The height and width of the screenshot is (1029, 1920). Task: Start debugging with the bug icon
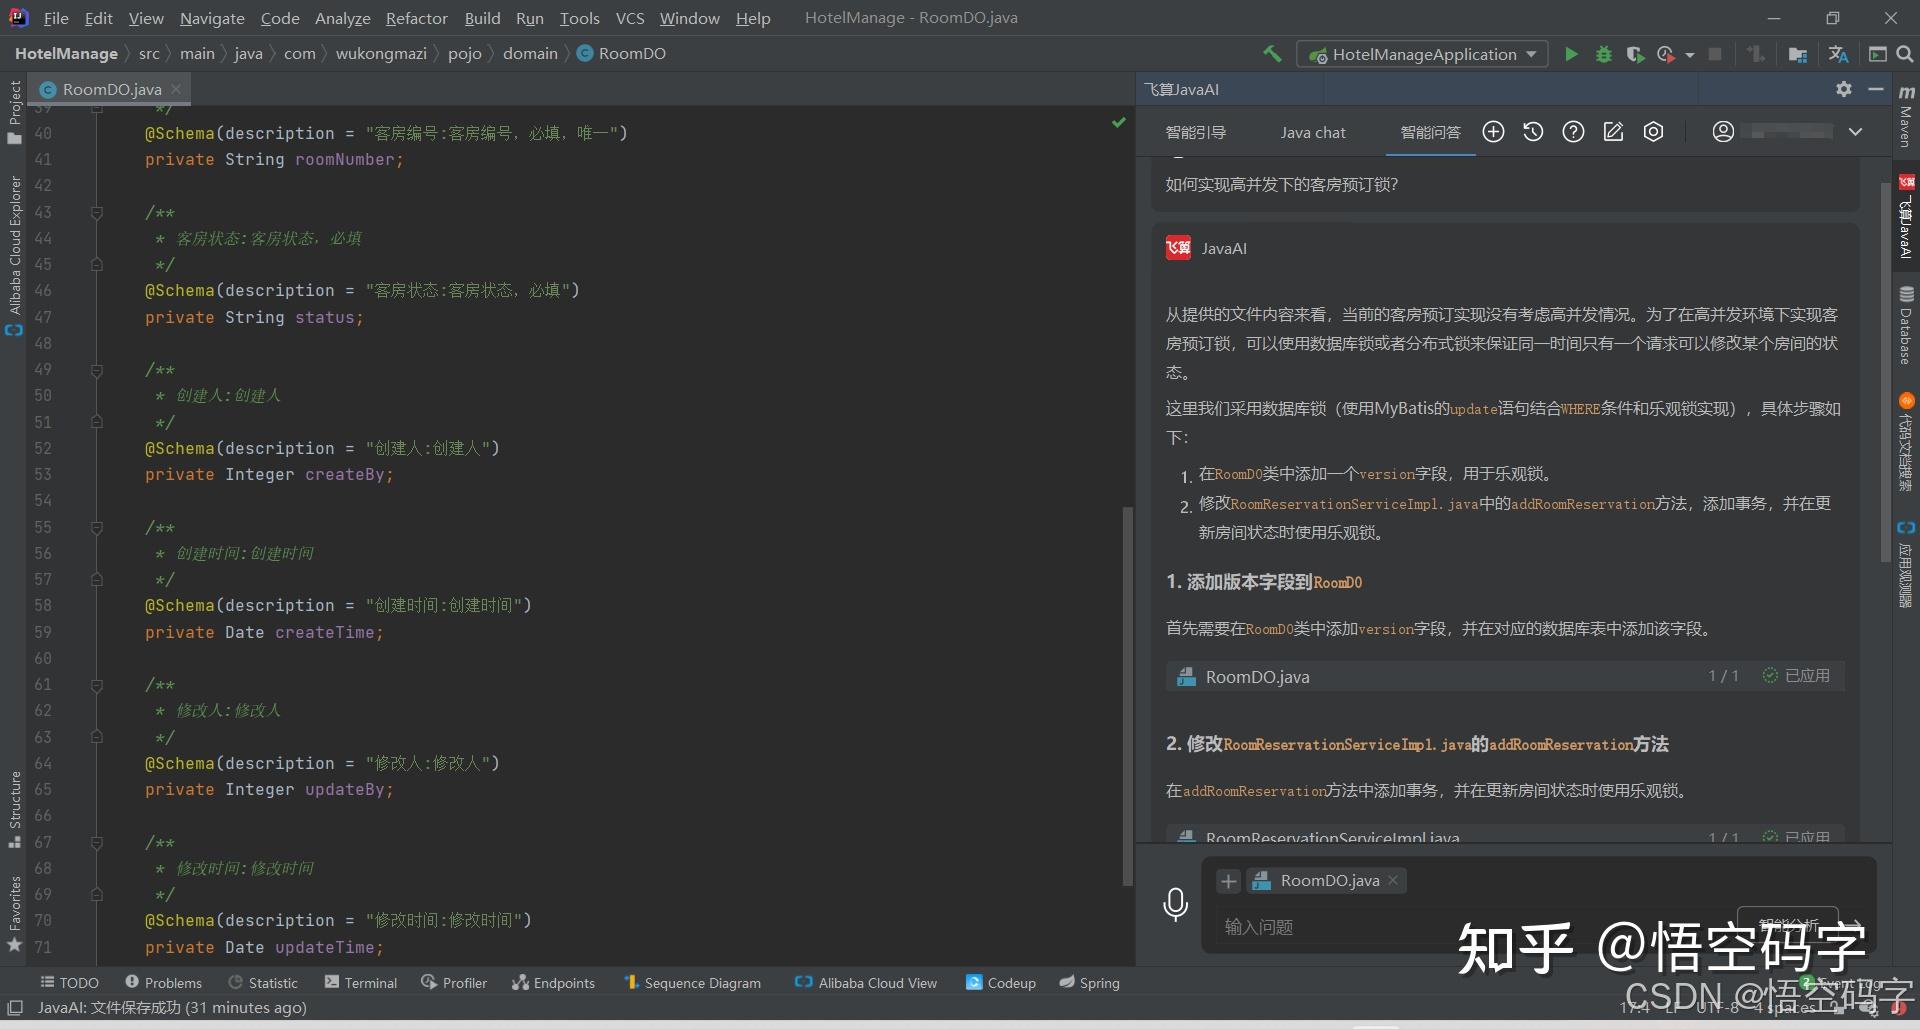coord(1604,54)
